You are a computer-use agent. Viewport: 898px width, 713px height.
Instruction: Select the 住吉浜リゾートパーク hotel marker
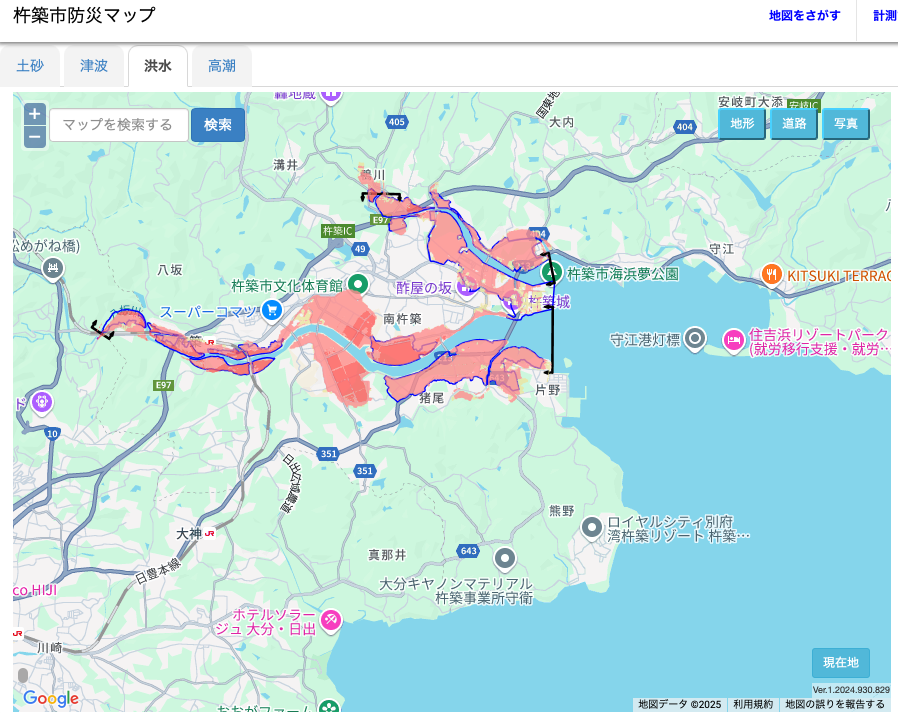[x=734, y=340]
